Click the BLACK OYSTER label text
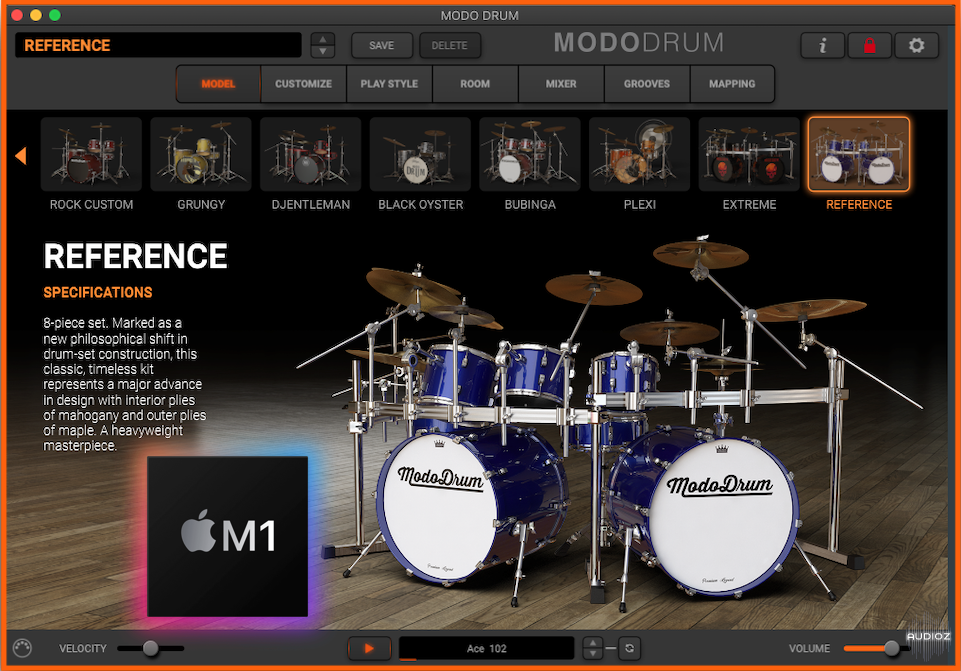This screenshot has width=961, height=671. 420,205
